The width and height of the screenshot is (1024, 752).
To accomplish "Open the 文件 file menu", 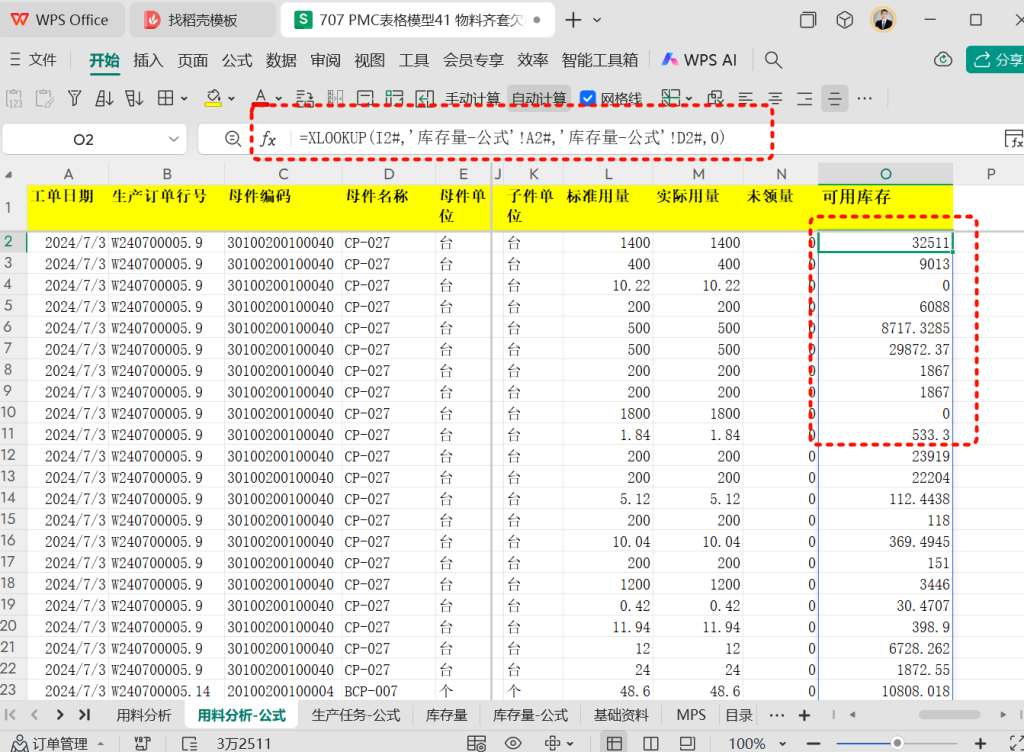I will (34, 60).
